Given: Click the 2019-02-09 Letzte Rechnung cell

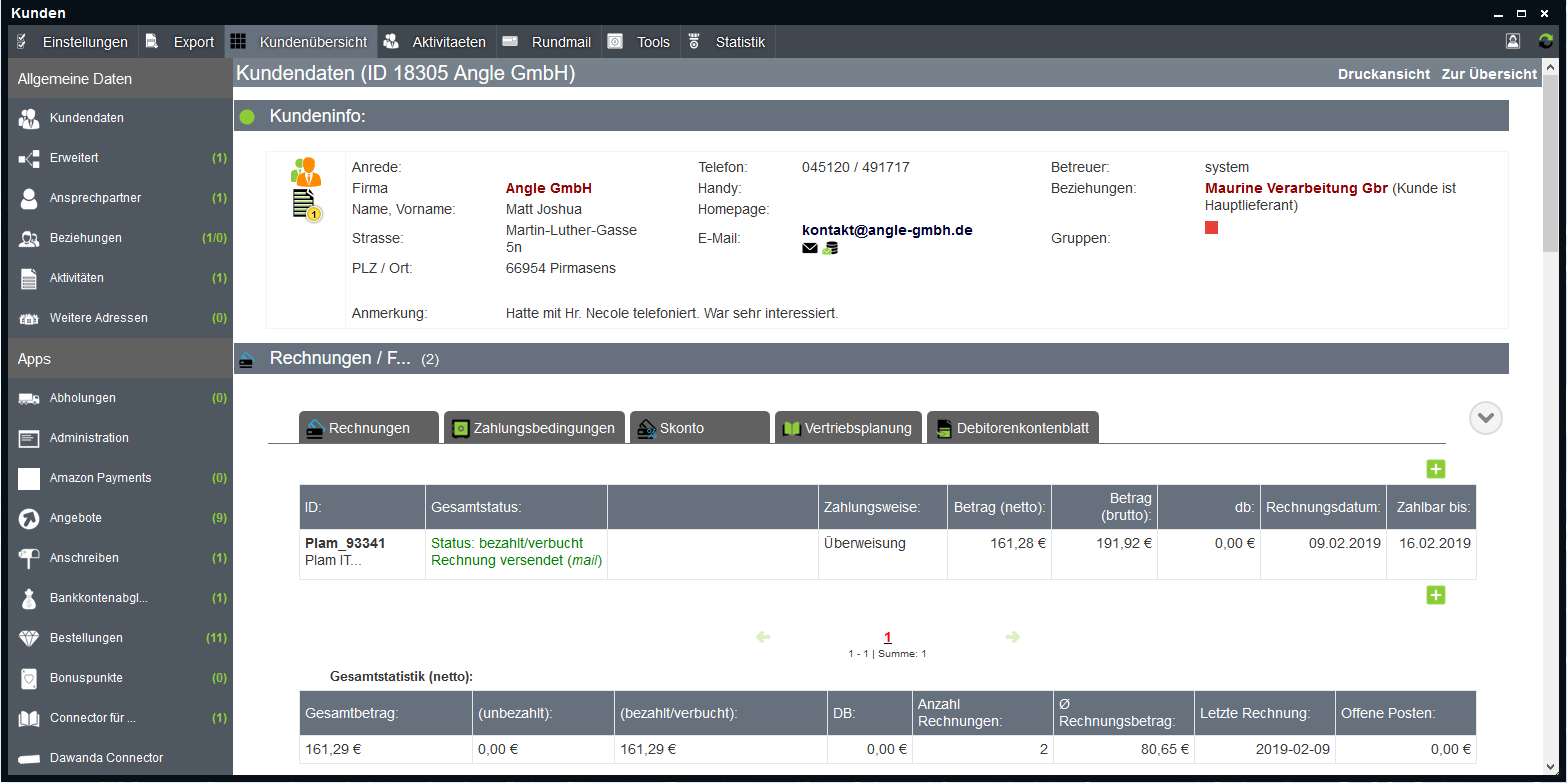Looking at the screenshot, I should (x=1265, y=749).
